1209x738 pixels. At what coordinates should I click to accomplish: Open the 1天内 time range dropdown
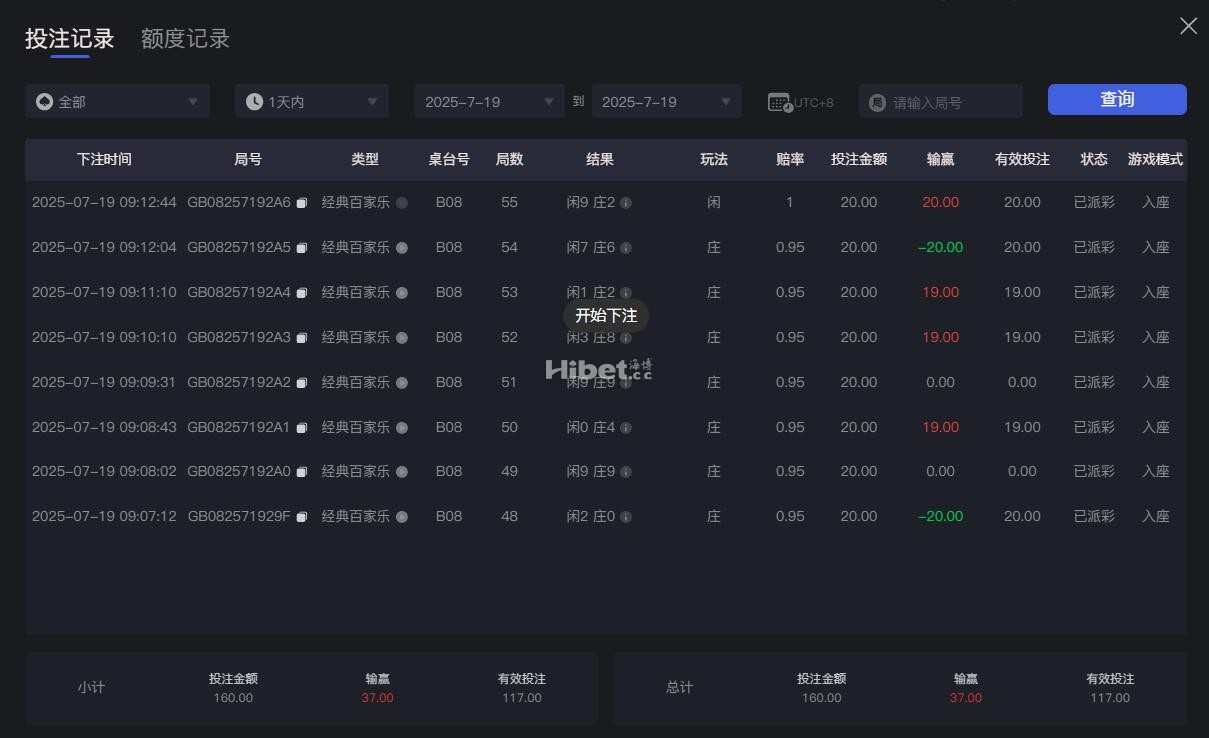(312, 102)
